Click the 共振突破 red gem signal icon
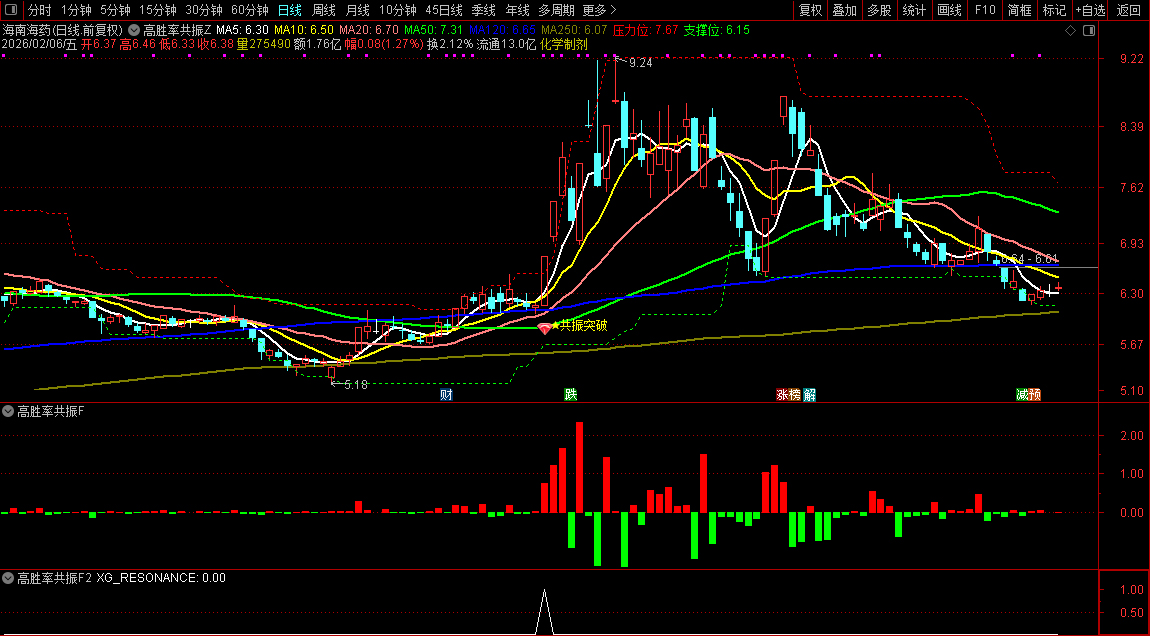The width and height of the screenshot is (1150, 636). point(544,329)
